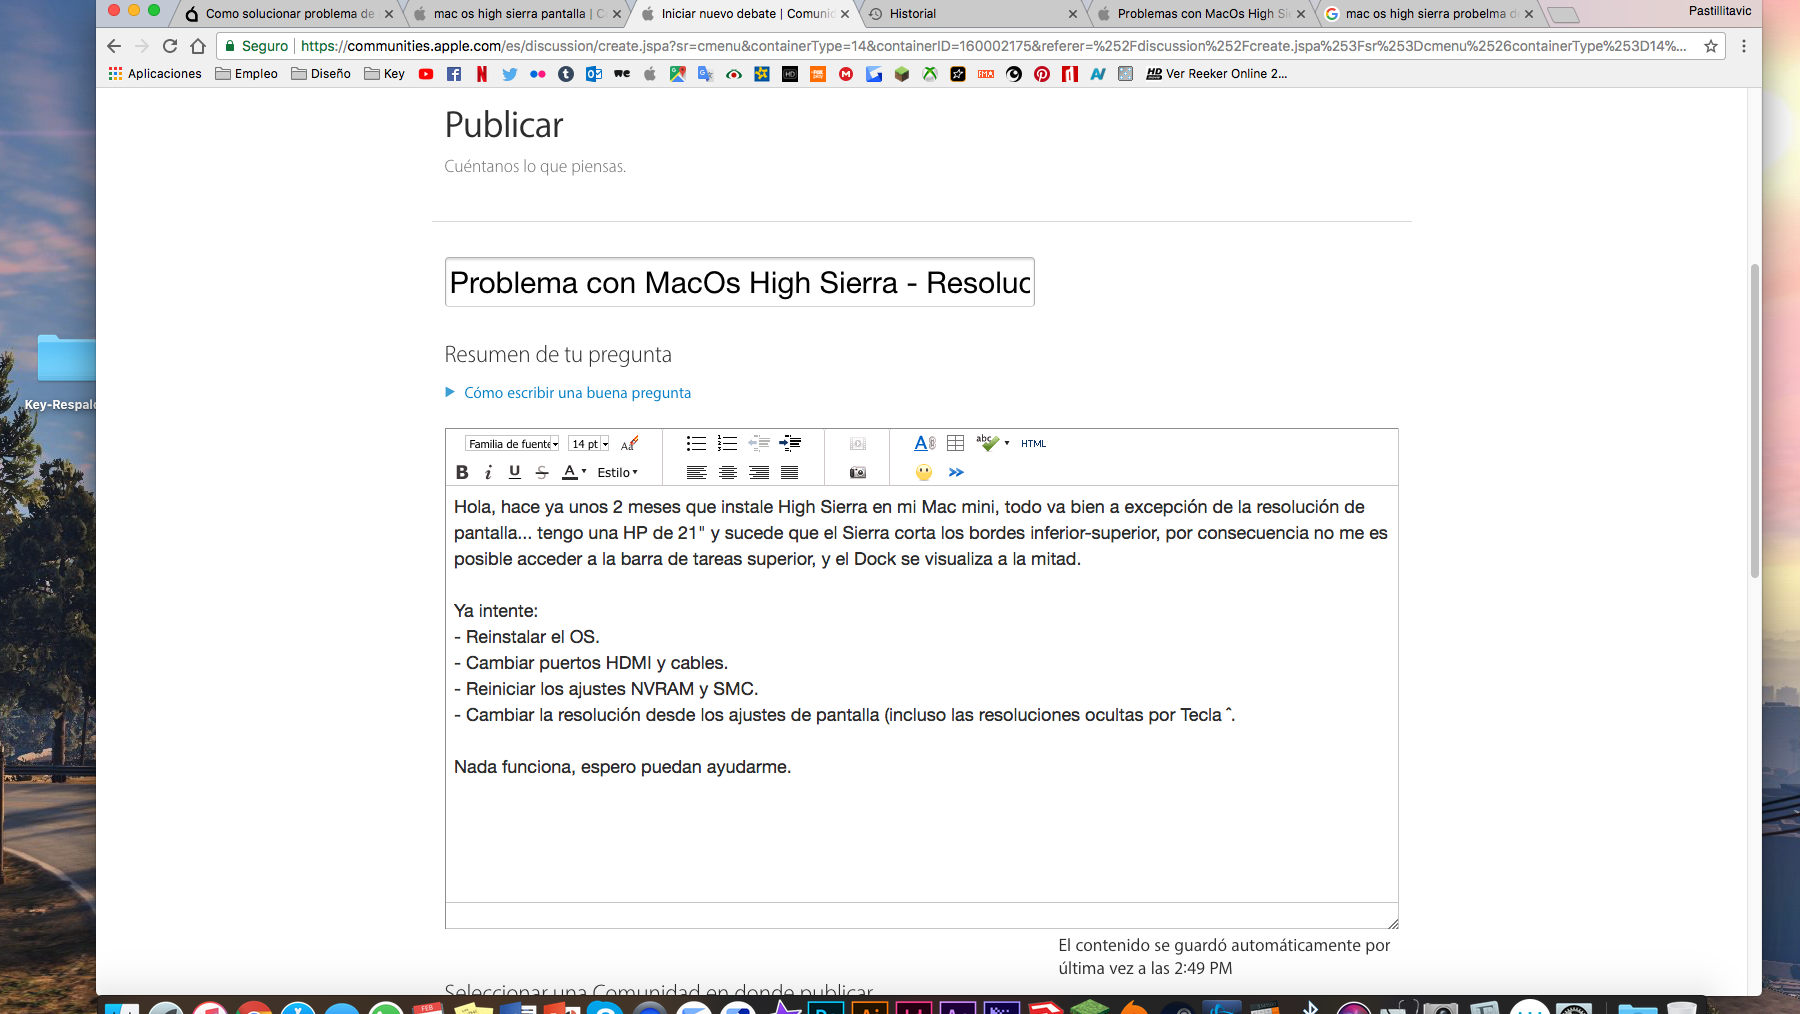Go back to the previous page
The image size is (1800, 1014).
click(114, 46)
